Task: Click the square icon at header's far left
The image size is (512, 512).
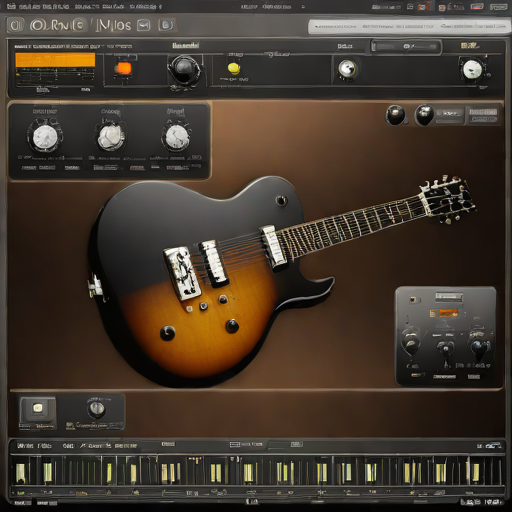Action: coord(16,25)
